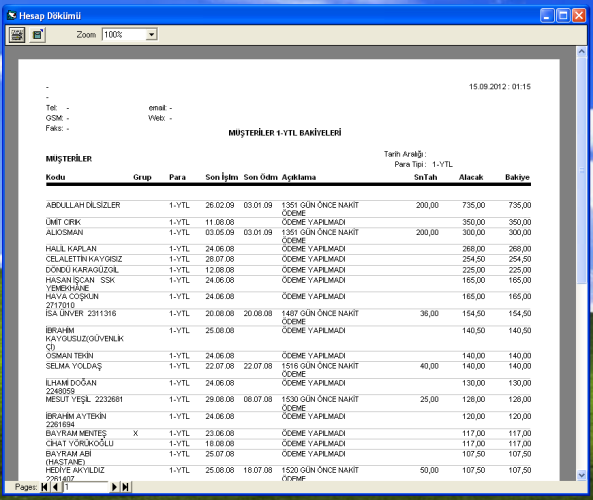593x500 pixels.
Task: Click customer name ALIOSMAN
Action: pos(64,232)
